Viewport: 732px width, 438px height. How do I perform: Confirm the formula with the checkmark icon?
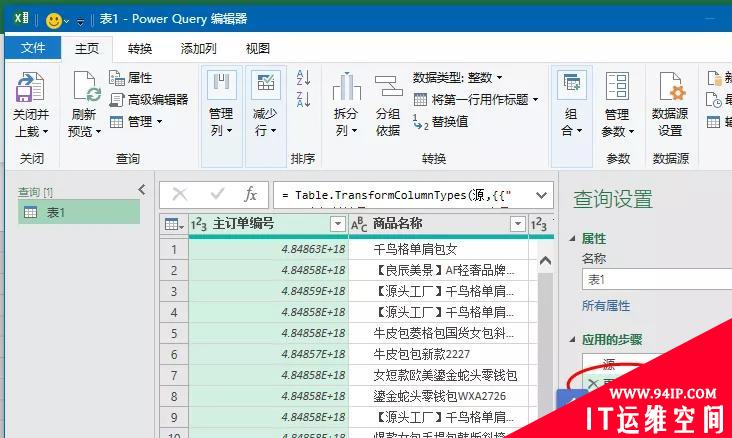coord(217,194)
